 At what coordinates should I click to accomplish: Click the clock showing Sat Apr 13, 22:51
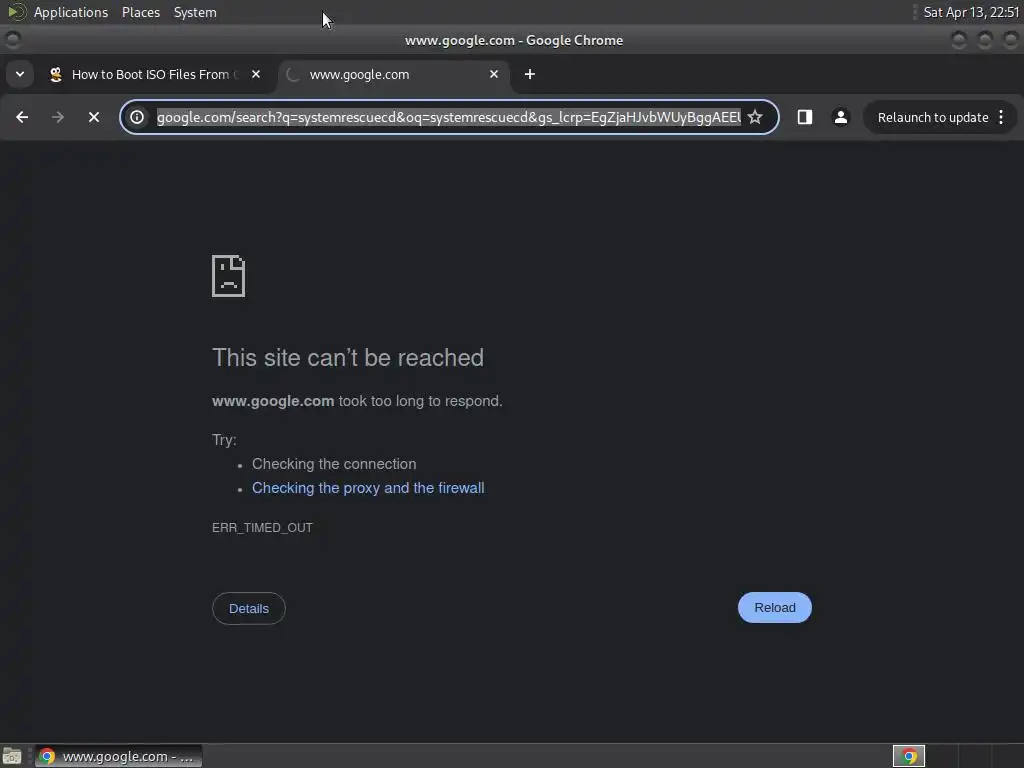coord(971,12)
